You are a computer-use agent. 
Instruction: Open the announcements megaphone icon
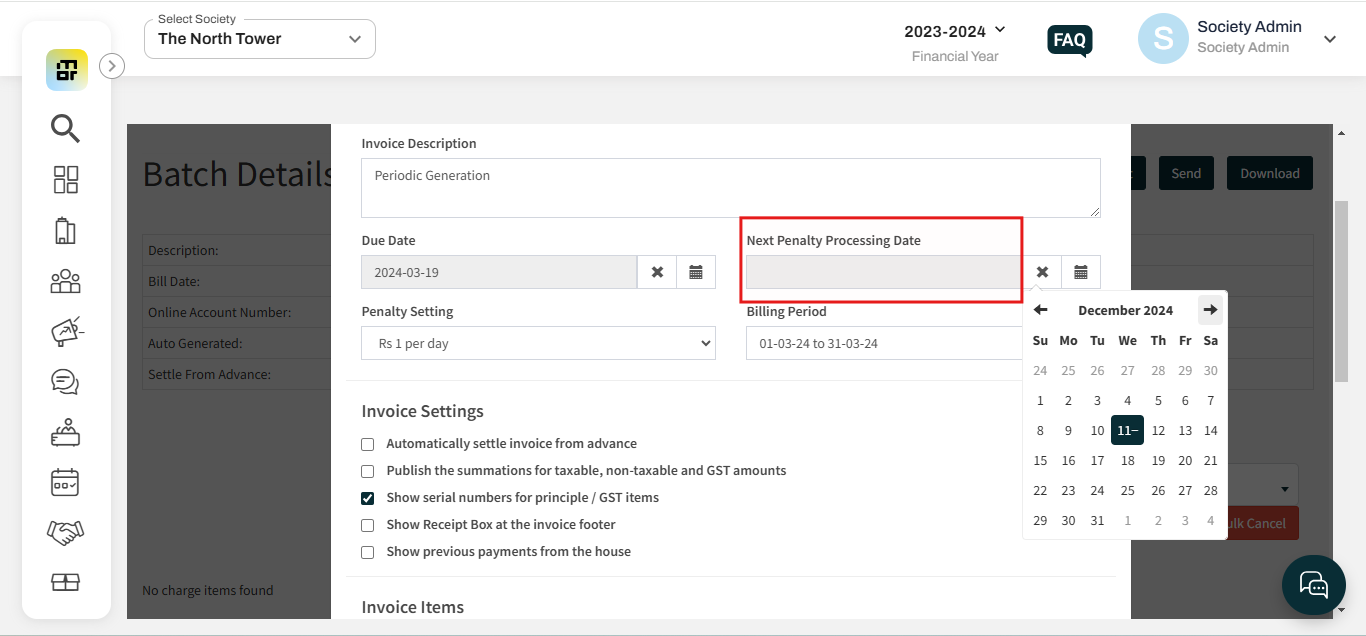point(65,331)
